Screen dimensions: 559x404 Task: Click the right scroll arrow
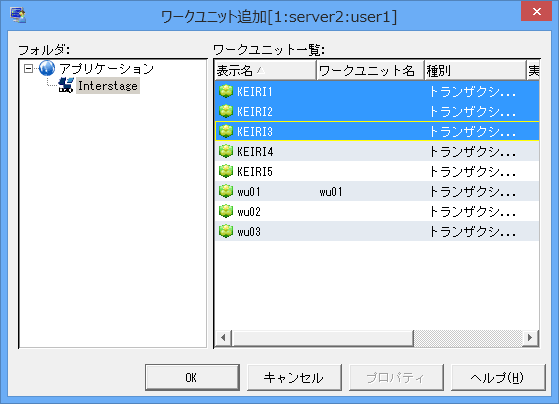pyautogui.click(x=530, y=337)
